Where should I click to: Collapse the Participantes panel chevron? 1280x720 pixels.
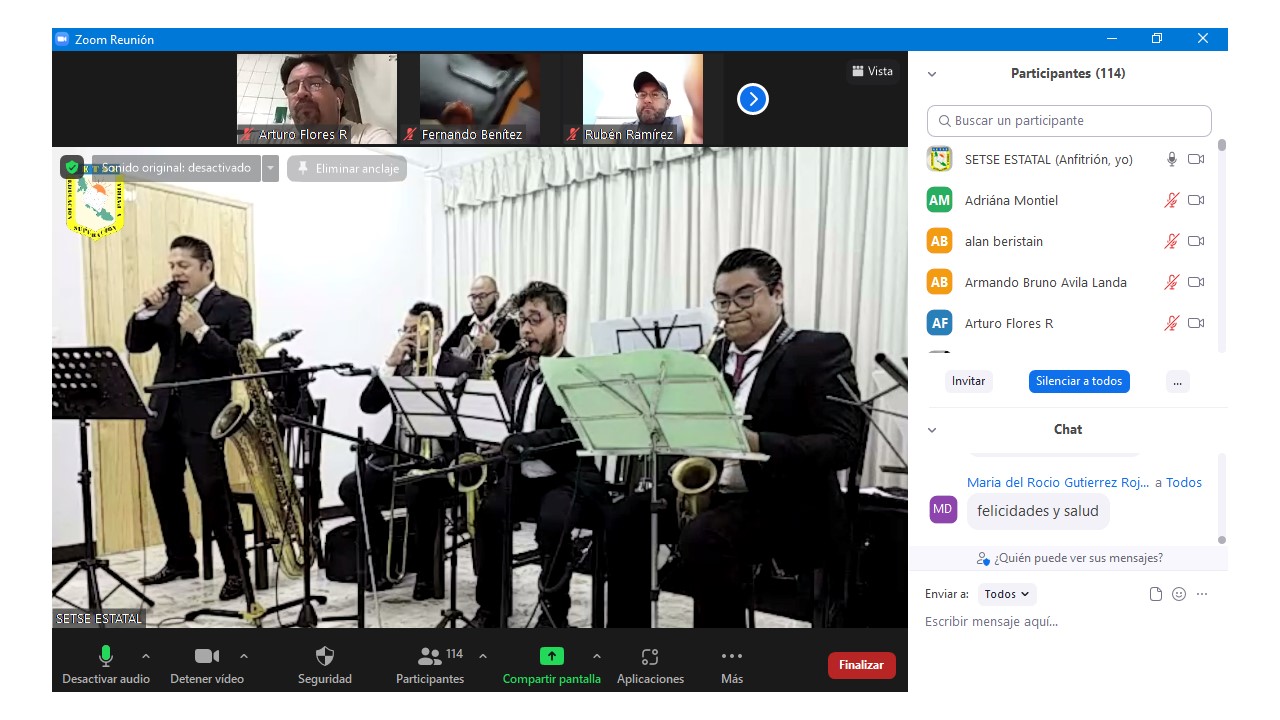[x=932, y=74]
